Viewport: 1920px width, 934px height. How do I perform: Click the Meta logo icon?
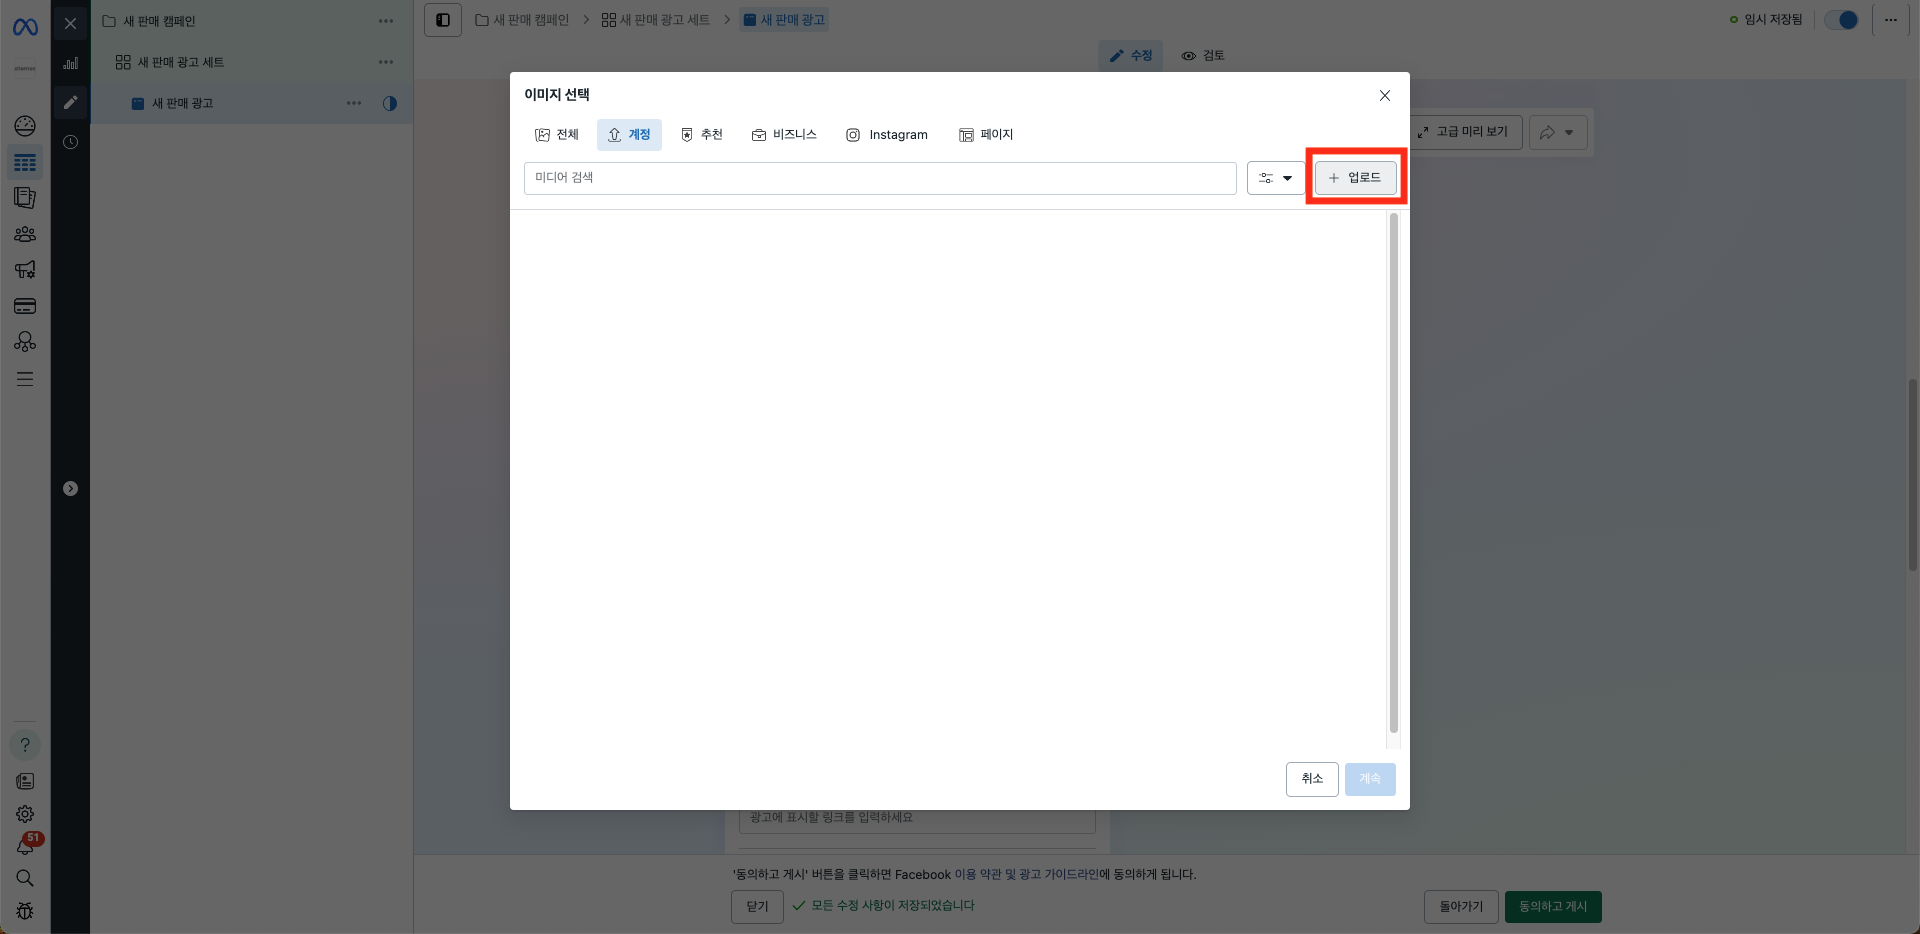(x=25, y=27)
